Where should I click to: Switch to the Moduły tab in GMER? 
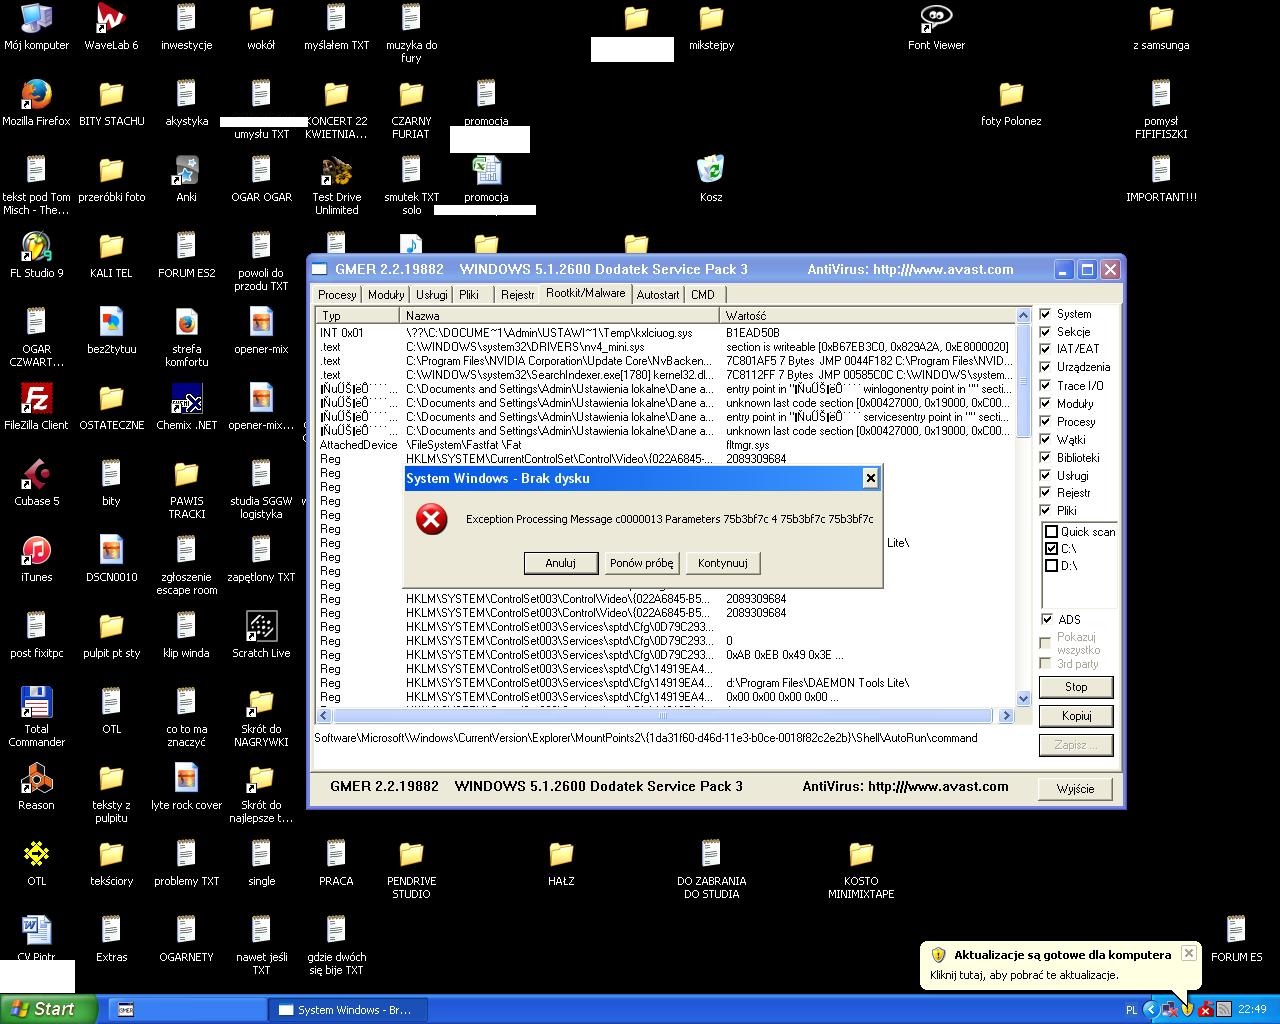[x=386, y=295]
